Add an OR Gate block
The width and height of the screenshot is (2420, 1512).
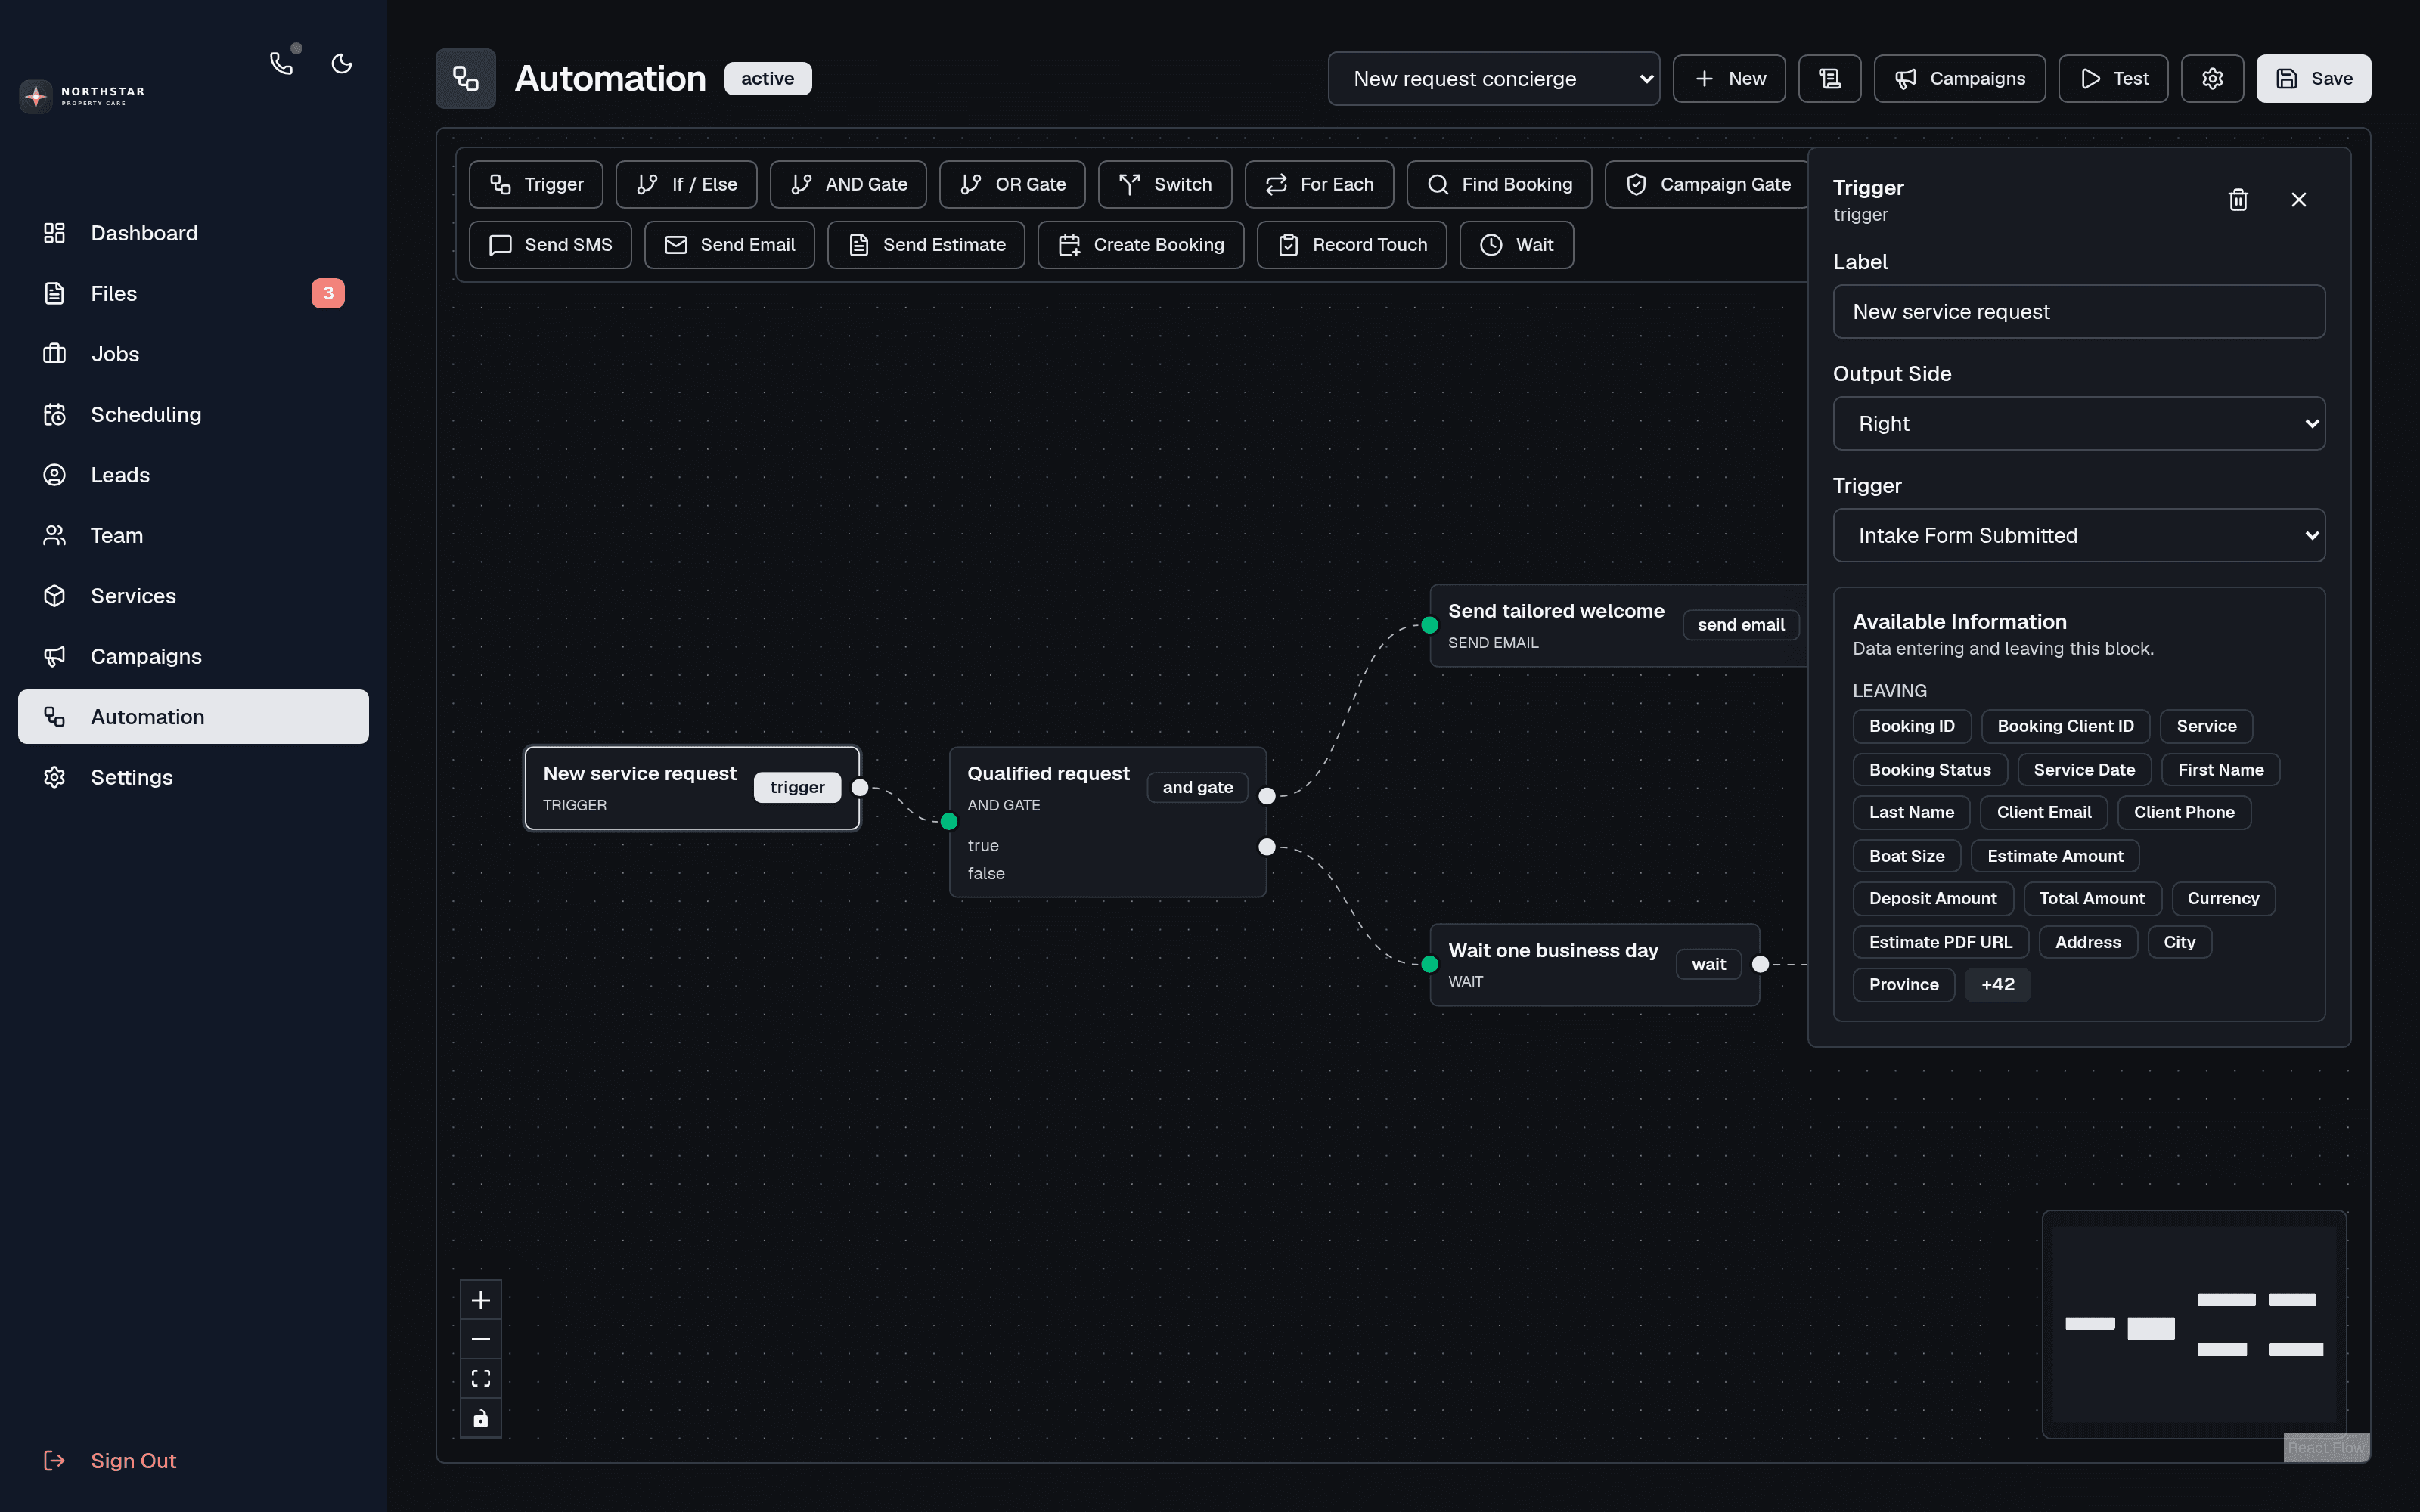(1012, 184)
